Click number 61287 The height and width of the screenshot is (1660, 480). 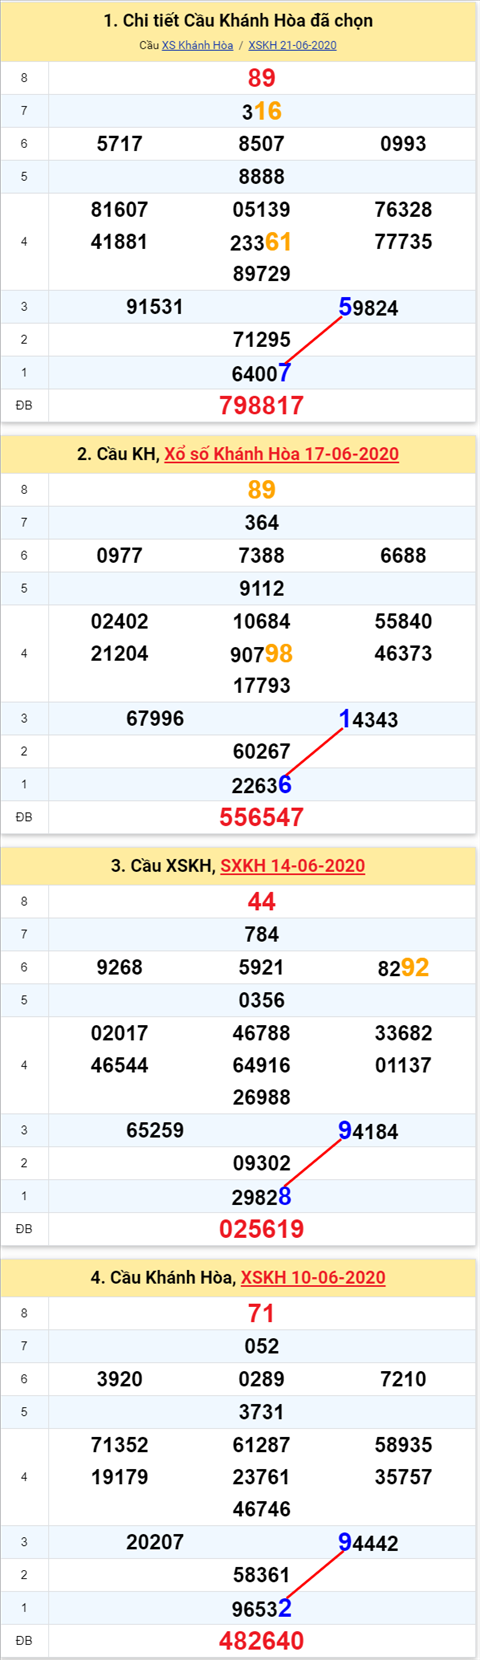[261, 1446]
